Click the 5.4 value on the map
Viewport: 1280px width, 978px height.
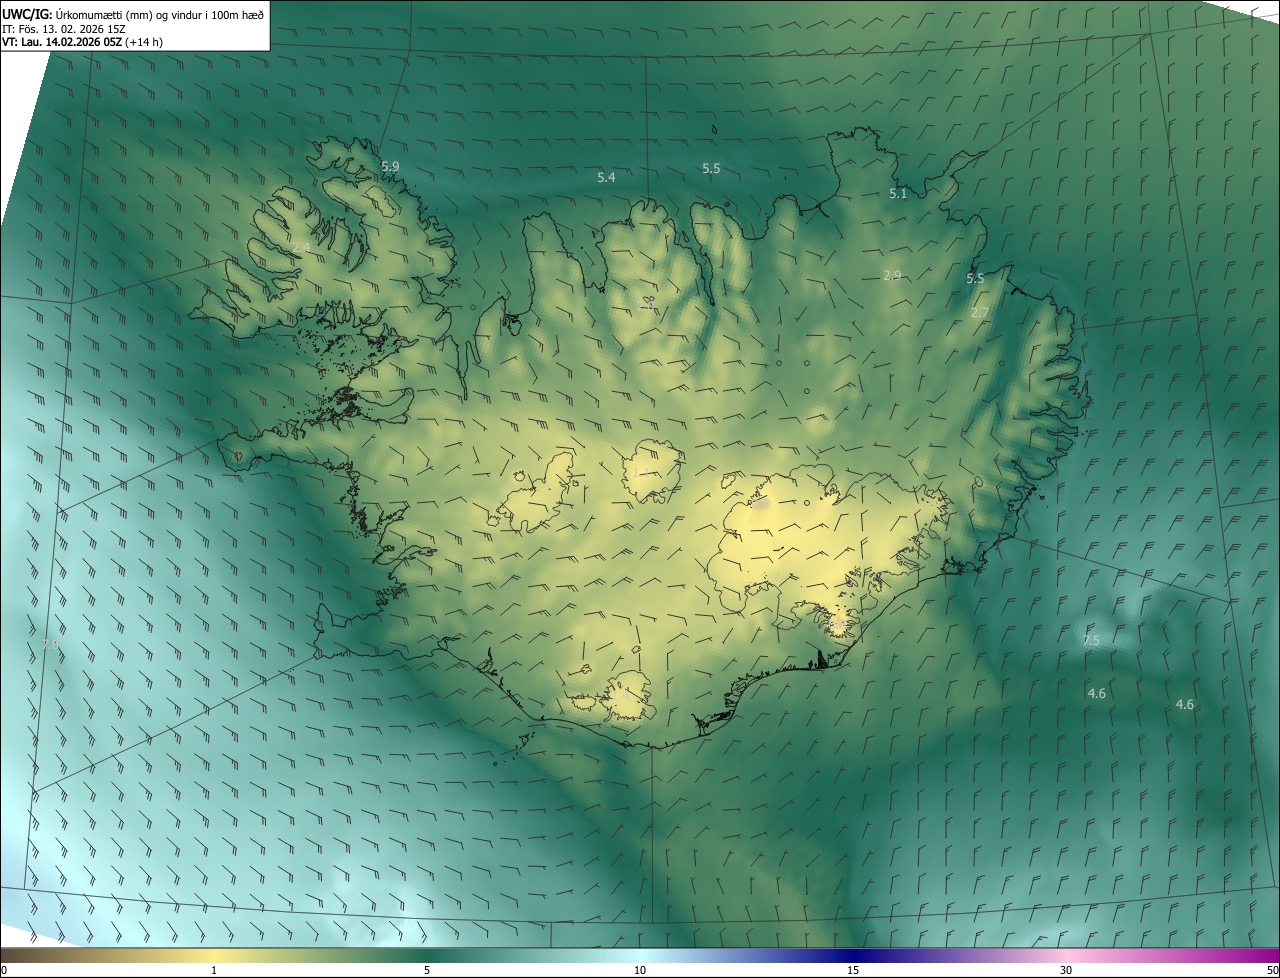[606, 177]
